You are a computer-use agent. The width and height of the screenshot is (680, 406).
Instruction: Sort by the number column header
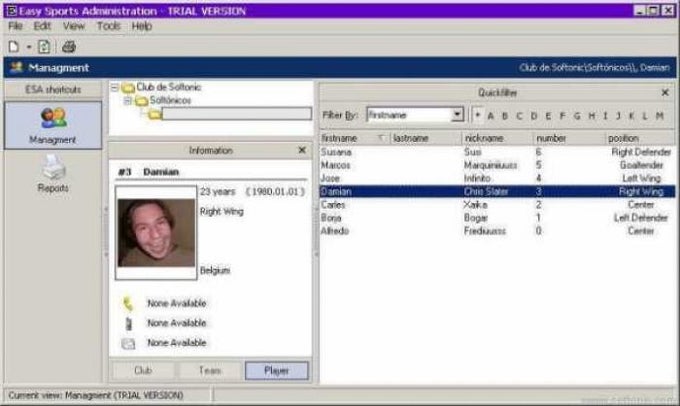[569, 138]
